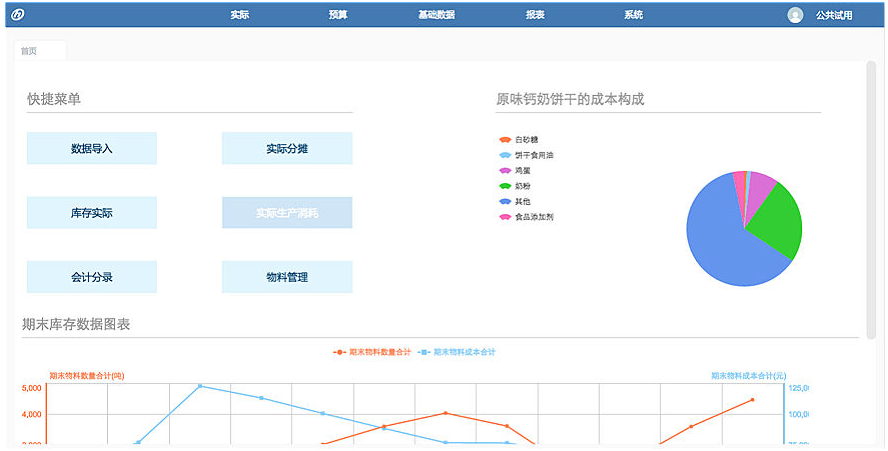Screen dimensions: 888x451
Task: Click the user avatar icon
Action: 795,15
